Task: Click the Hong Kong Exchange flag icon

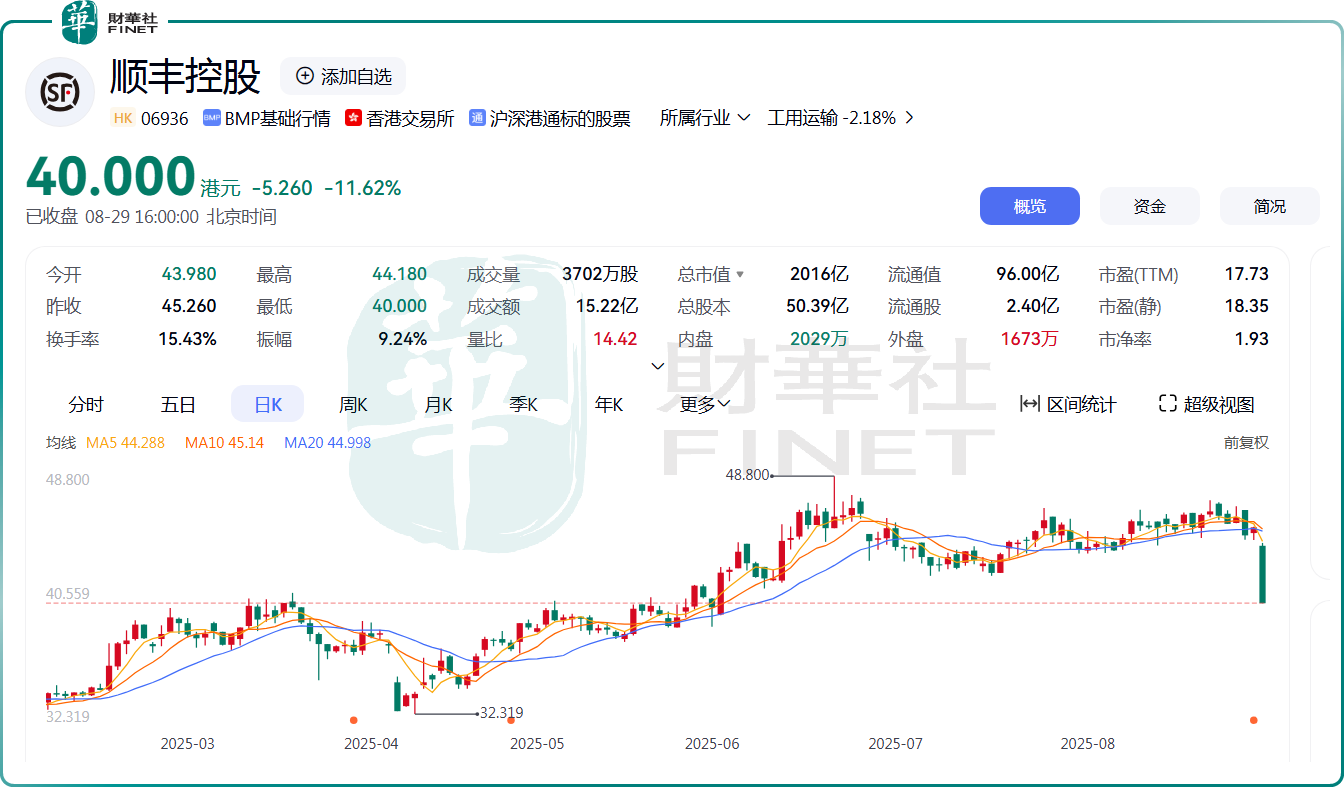Action: [x=353, y=118]
